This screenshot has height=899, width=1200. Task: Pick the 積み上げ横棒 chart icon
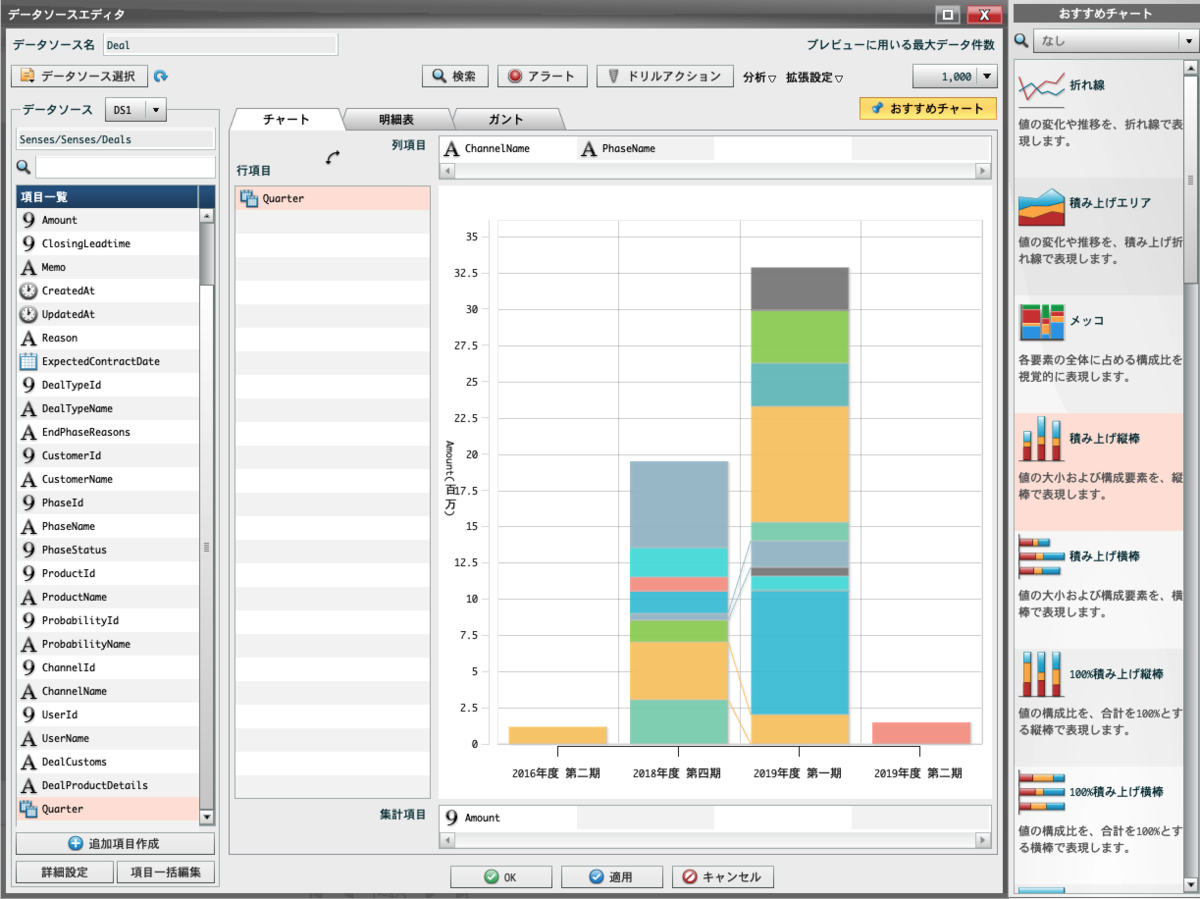(x=1041, y=557)
